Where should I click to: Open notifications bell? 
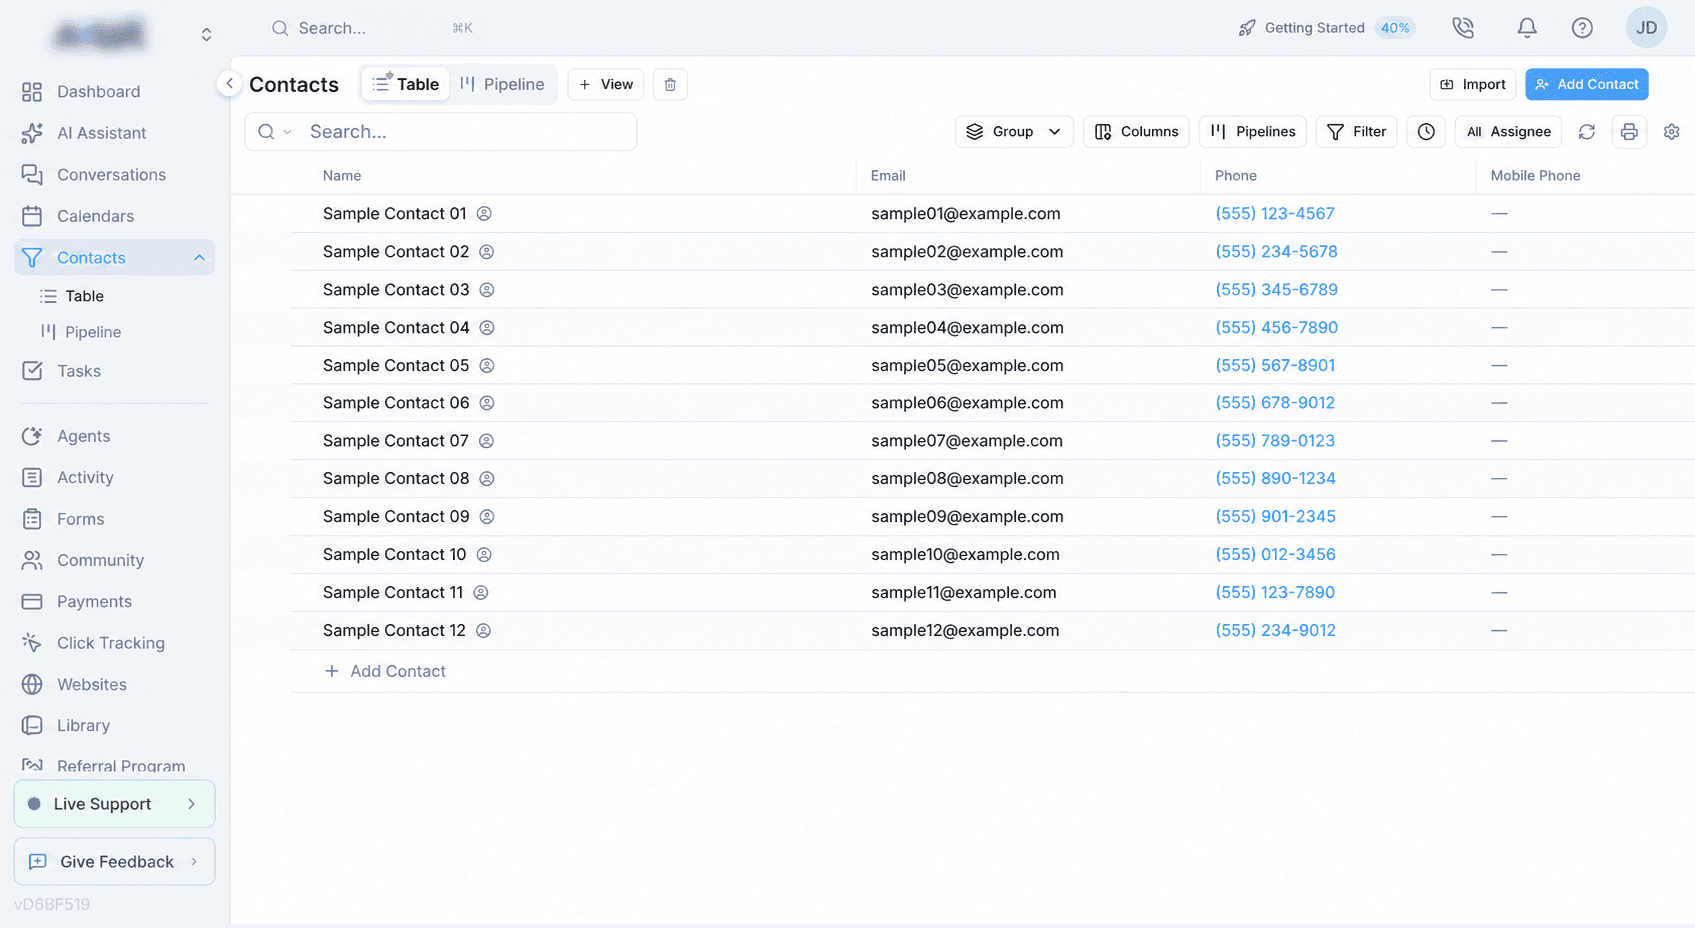(1527, 28)
